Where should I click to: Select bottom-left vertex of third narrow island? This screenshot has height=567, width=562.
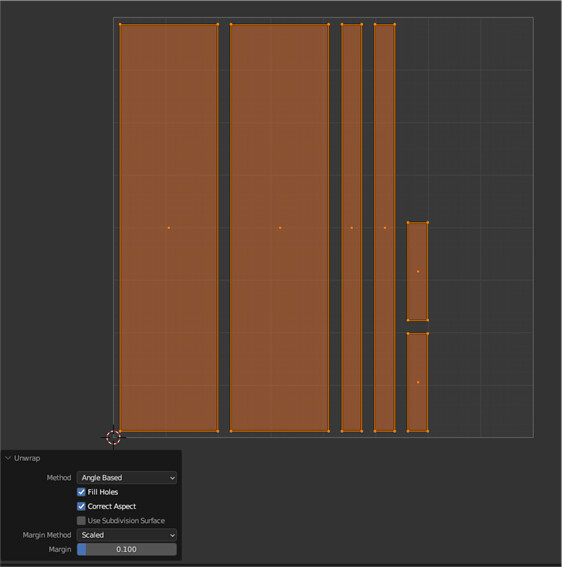click(x=342, y=431)
